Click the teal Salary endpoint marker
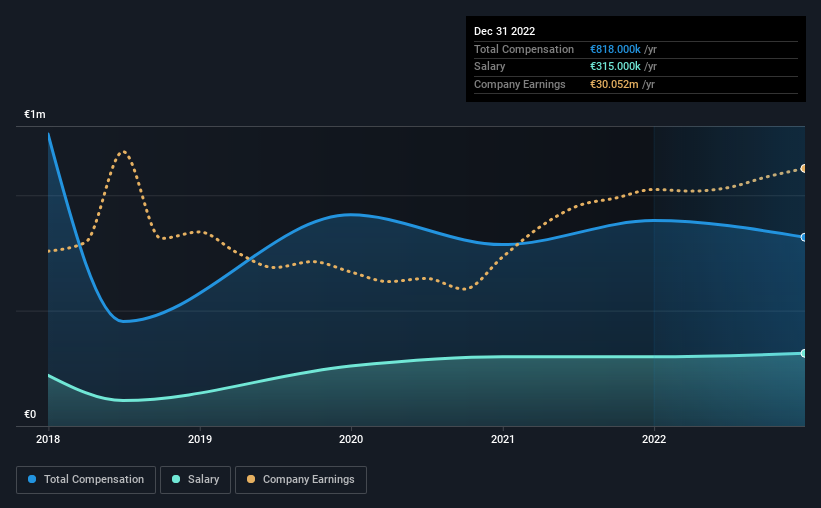Screen dimensions: 821x508 click(x=803, y=354)
